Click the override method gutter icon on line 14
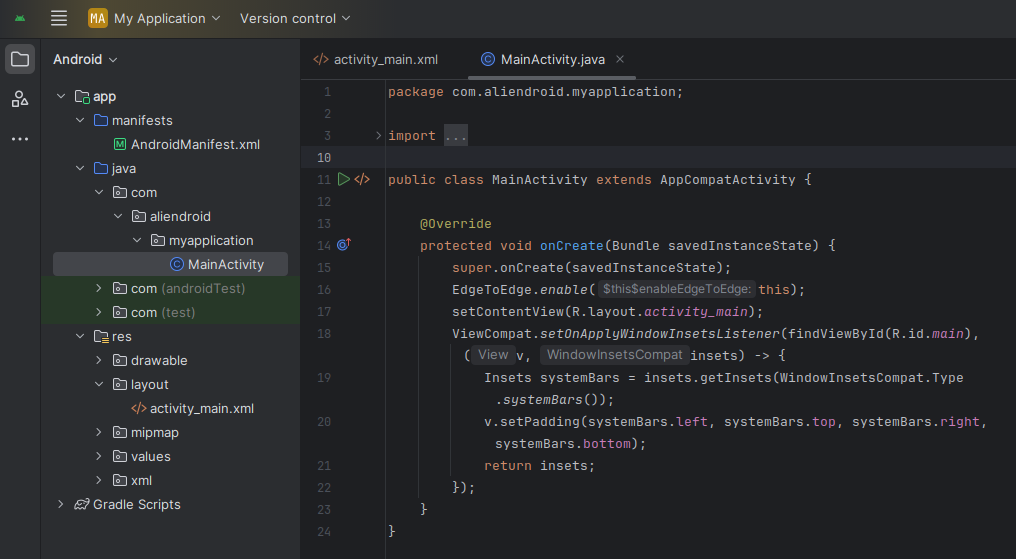1016x559 pixels. point(343,245)
